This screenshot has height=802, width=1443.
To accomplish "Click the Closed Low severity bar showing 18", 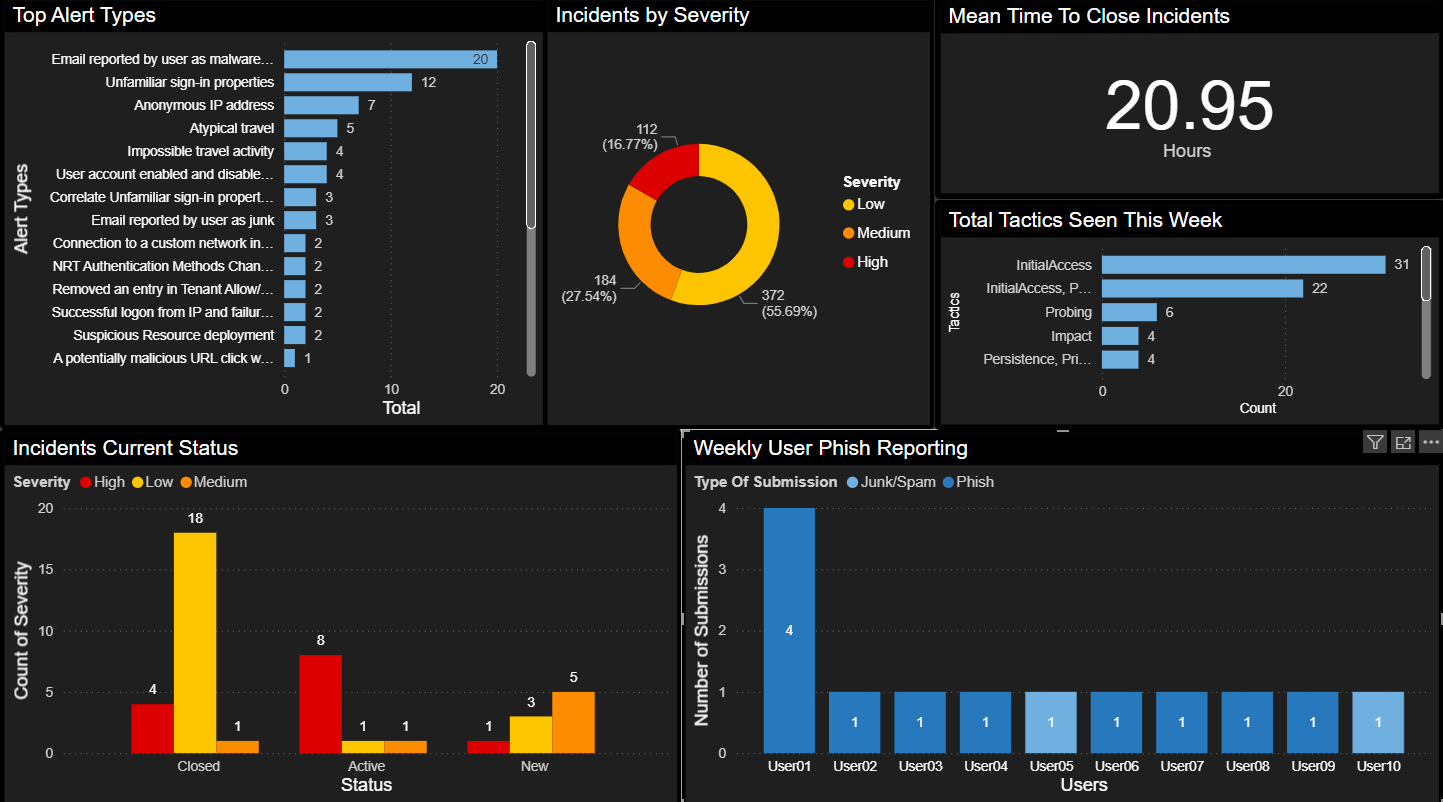I will tap(195, 643).
